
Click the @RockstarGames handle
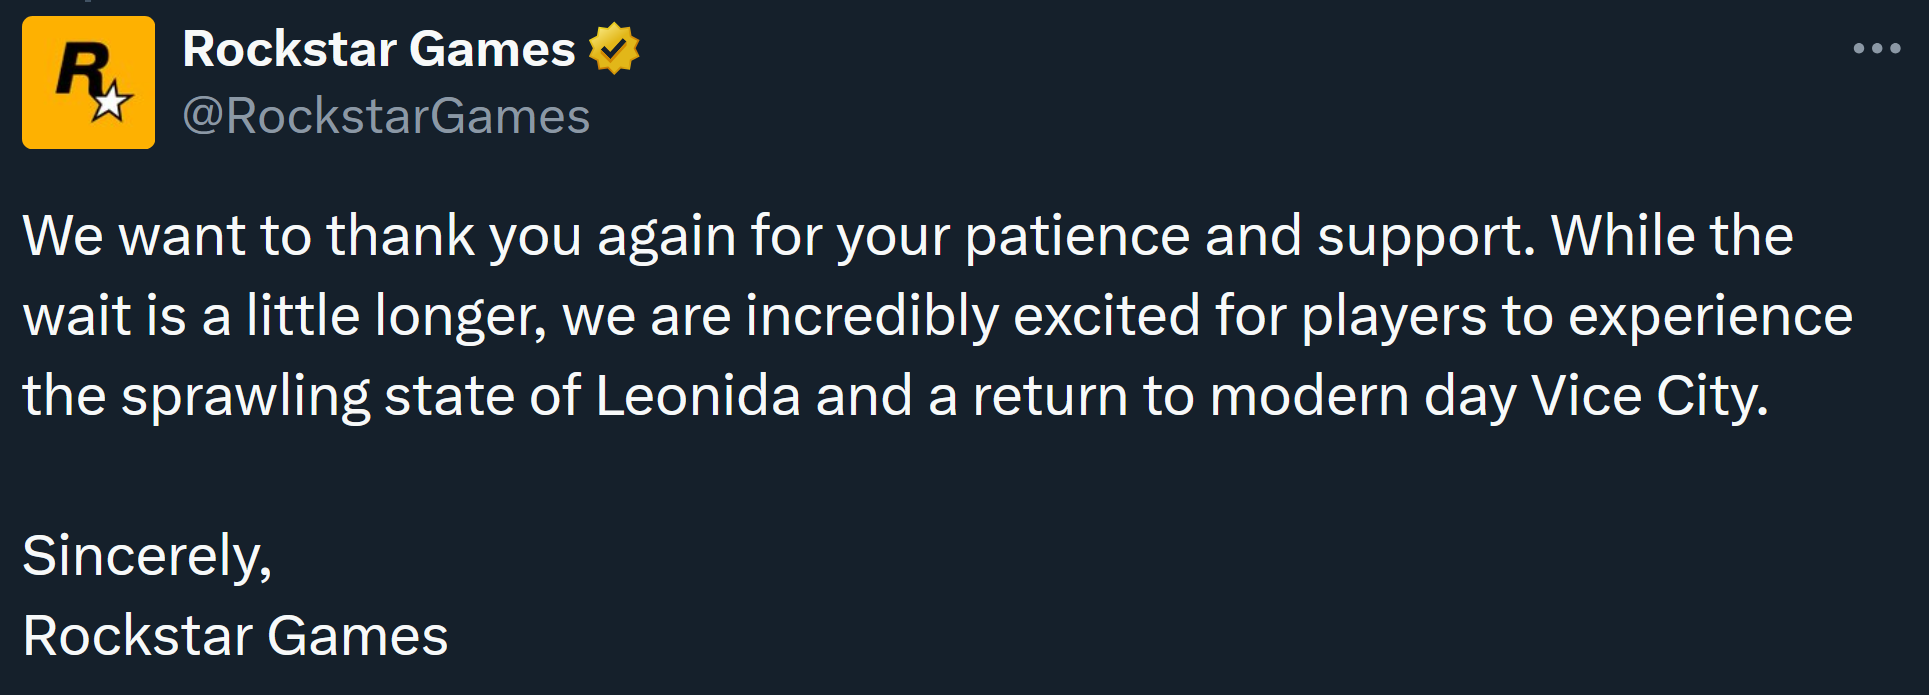click(x=386, y=116)
